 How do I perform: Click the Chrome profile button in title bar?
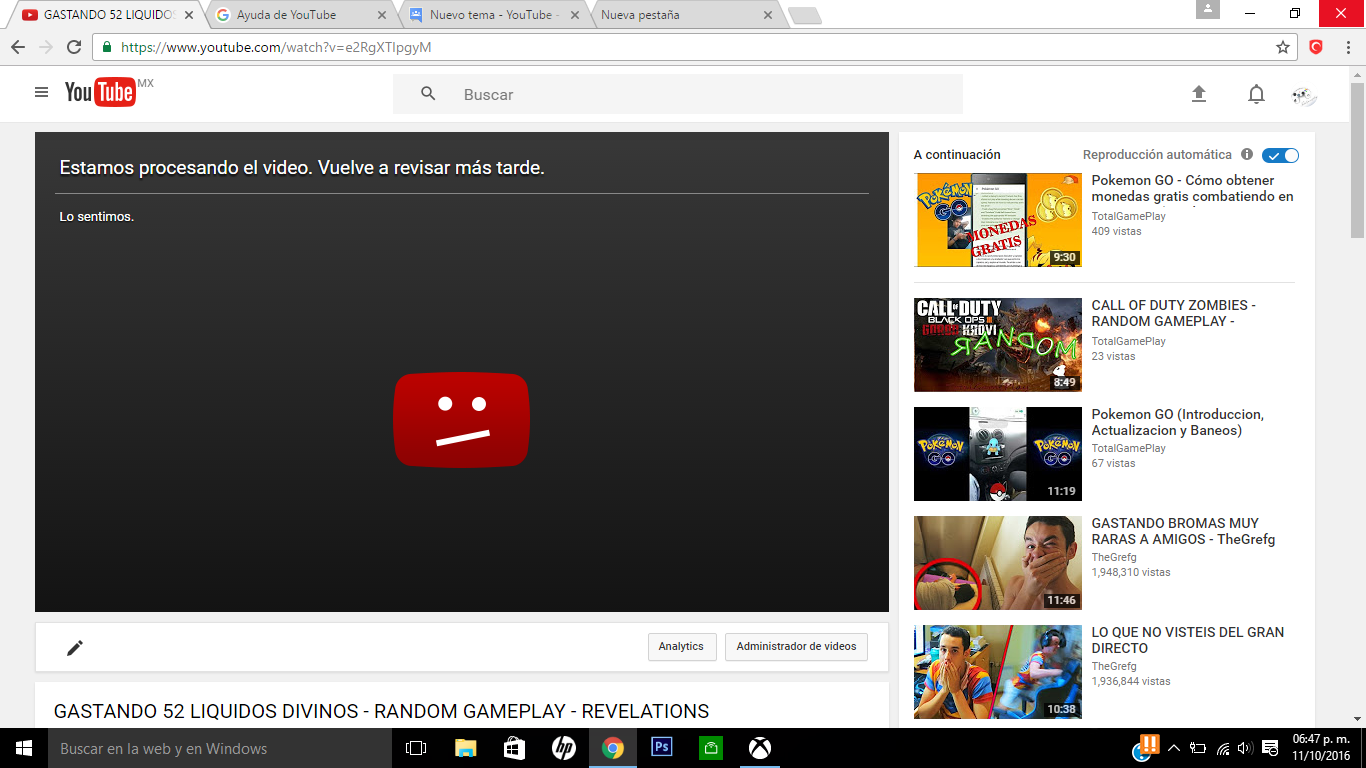pos(1208,10)
